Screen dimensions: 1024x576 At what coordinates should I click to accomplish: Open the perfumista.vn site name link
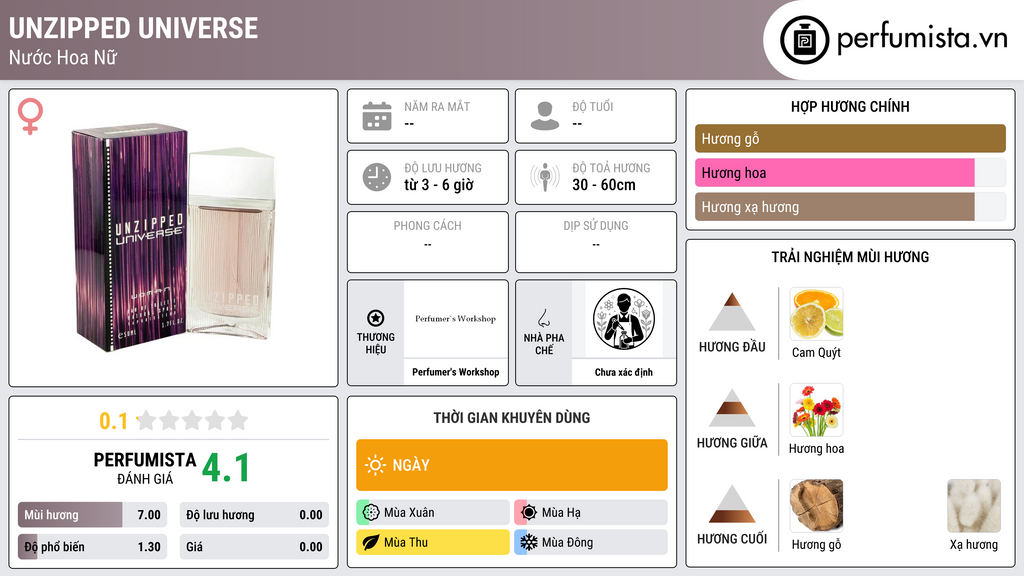tap(922, 38)
